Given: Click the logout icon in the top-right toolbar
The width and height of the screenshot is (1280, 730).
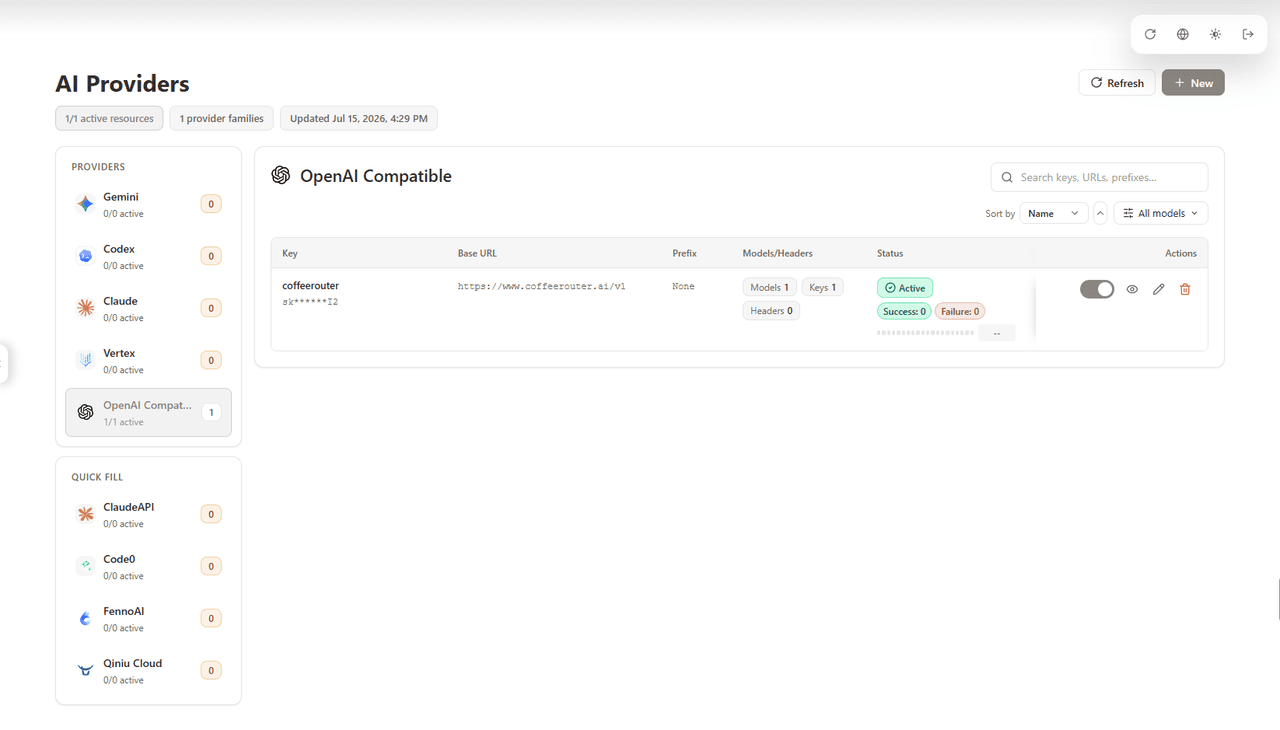Looking at the screenshot, I should point(1248,34).
